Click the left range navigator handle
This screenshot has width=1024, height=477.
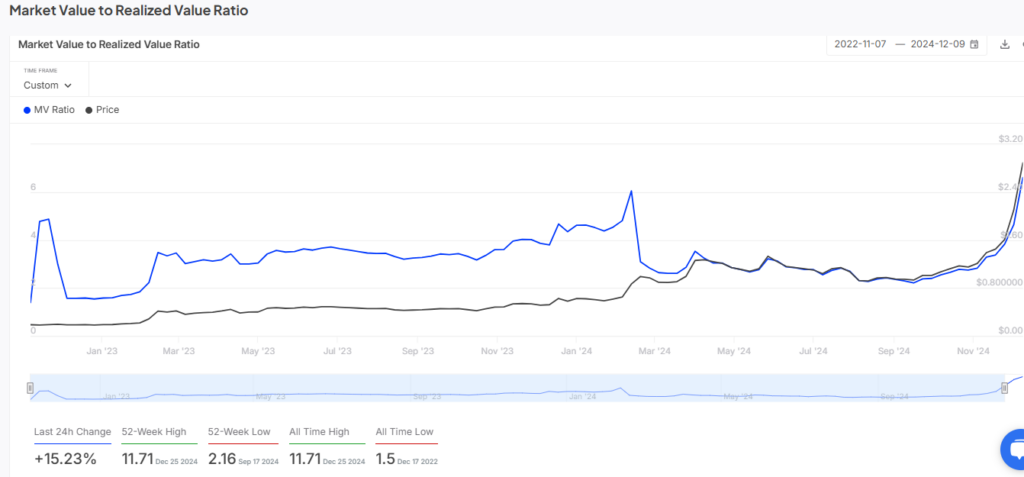[x=30, y=388]
